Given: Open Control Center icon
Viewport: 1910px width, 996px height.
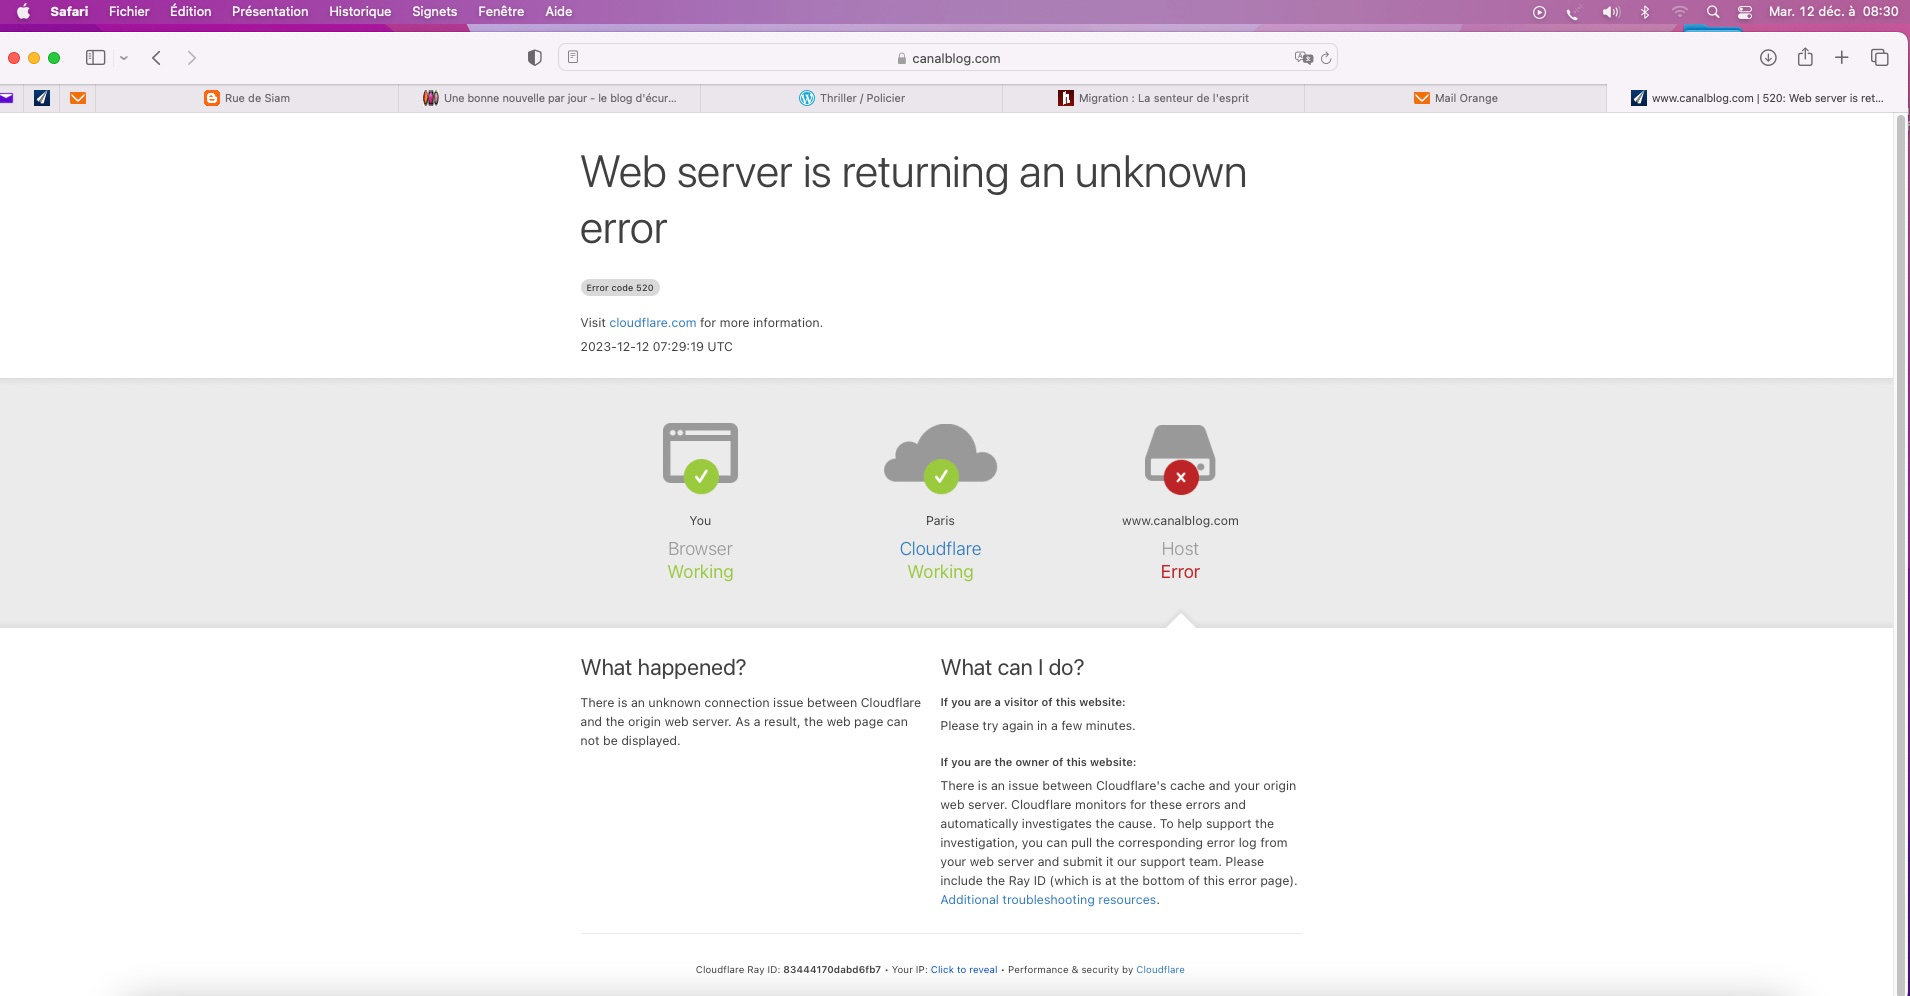Looking at the screenshot, I should pyautogui.click(x=1745, y=12).
